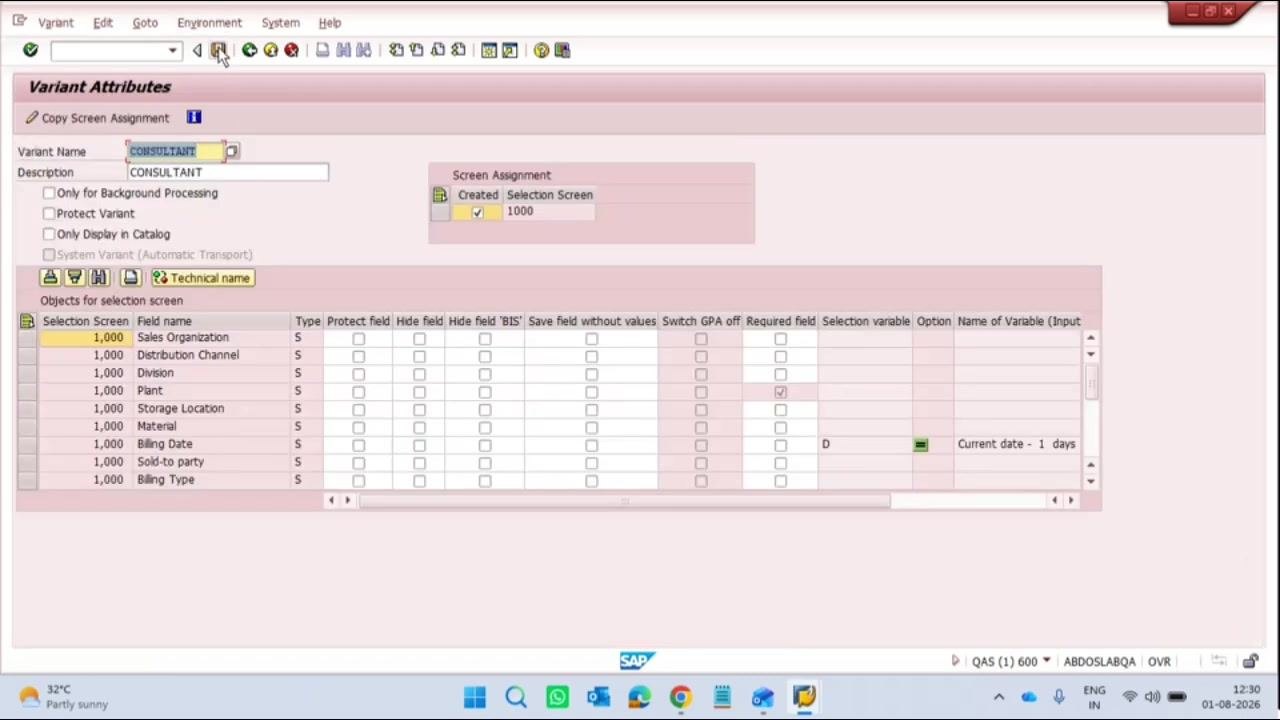Click the Description input field
The height and width of the screenshot is (720, 1280).
click(x=227, y=172)
